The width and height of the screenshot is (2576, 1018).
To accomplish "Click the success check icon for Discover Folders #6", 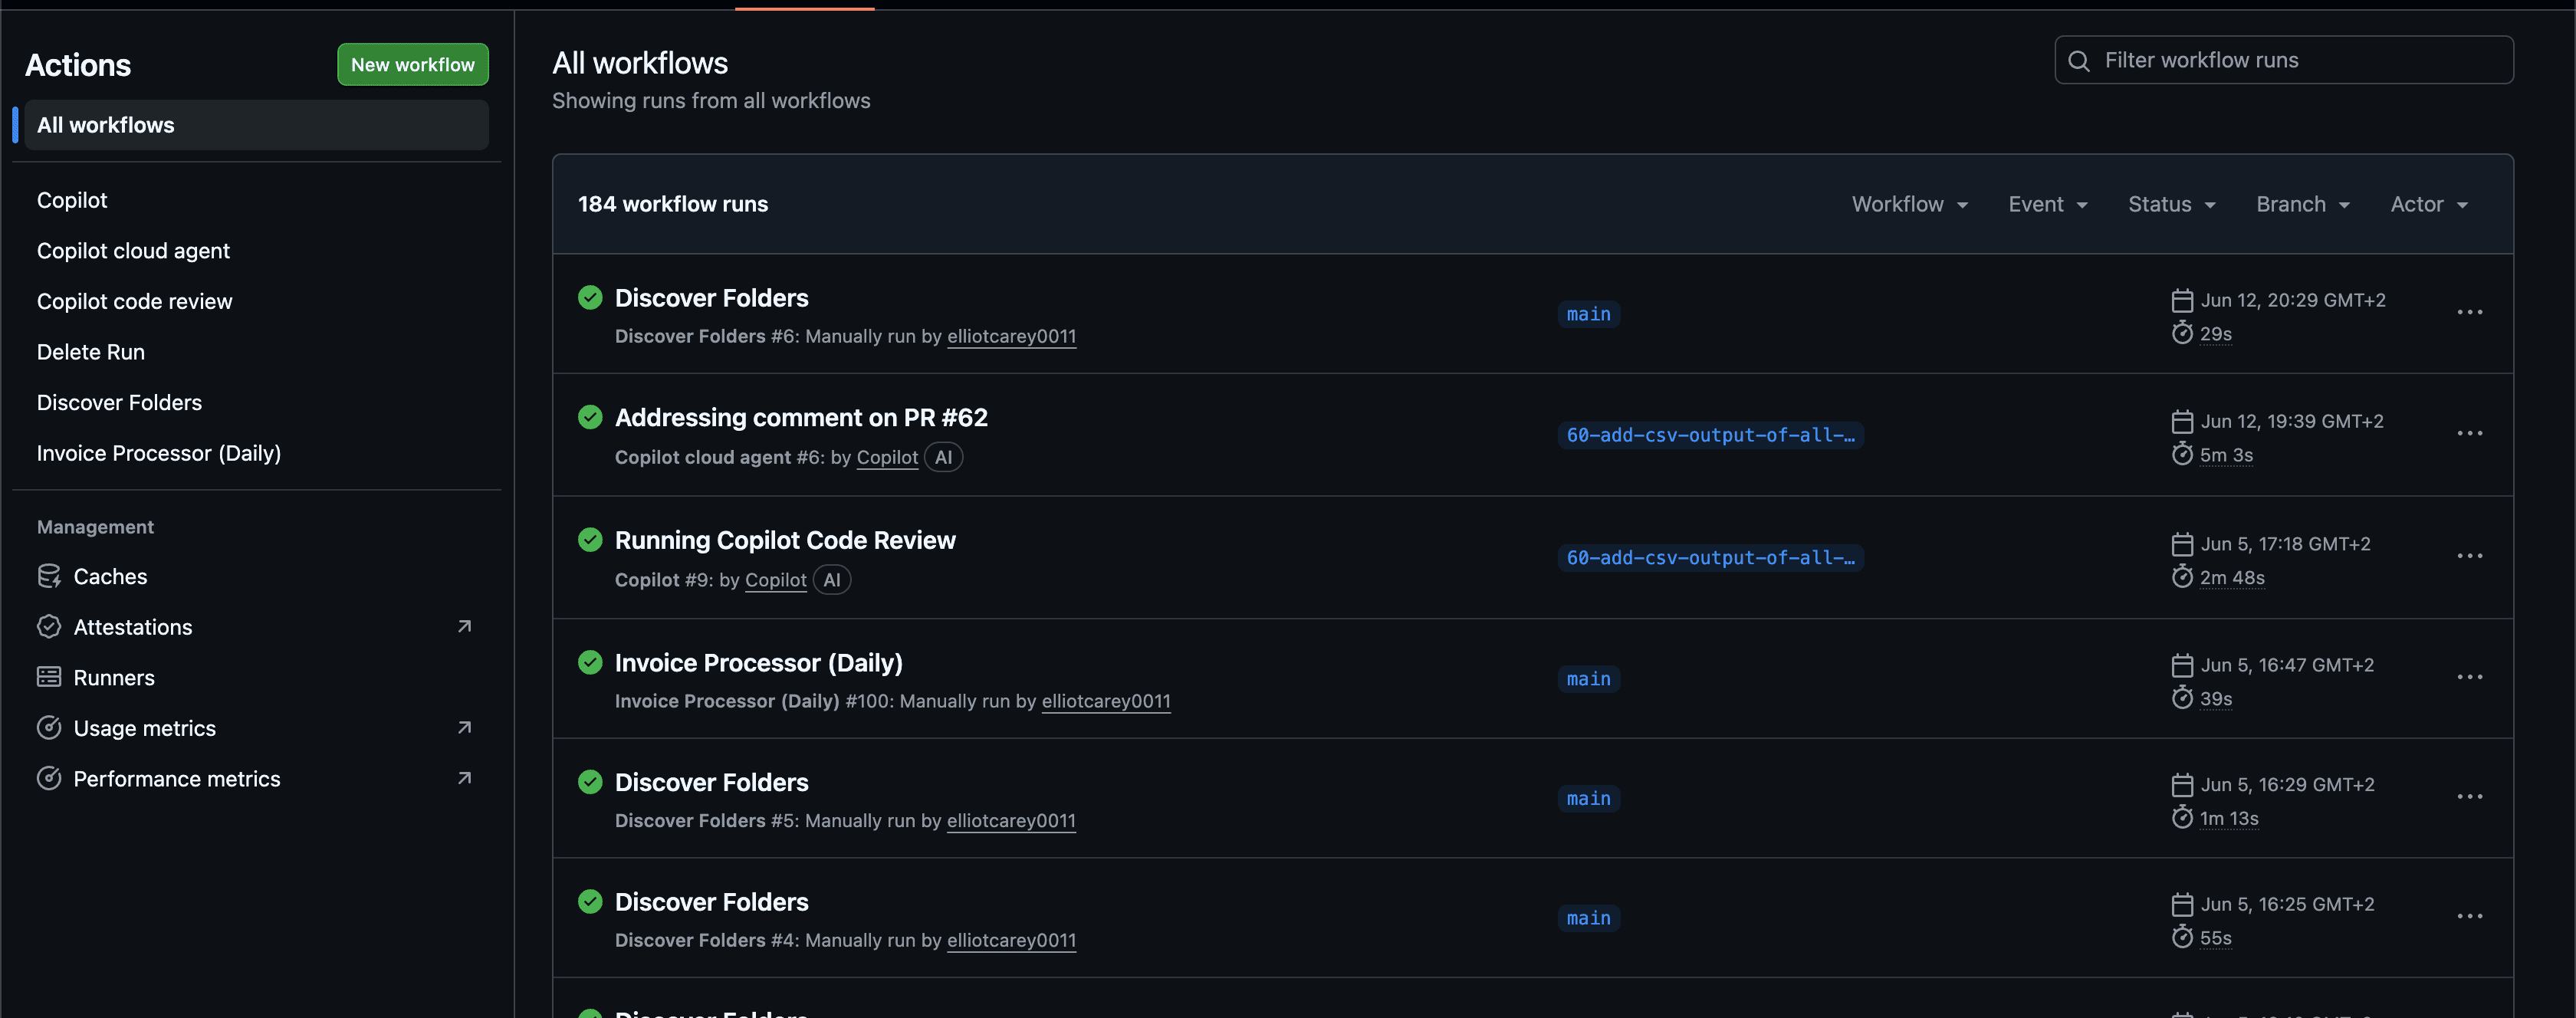I will [x=590, y=298].
